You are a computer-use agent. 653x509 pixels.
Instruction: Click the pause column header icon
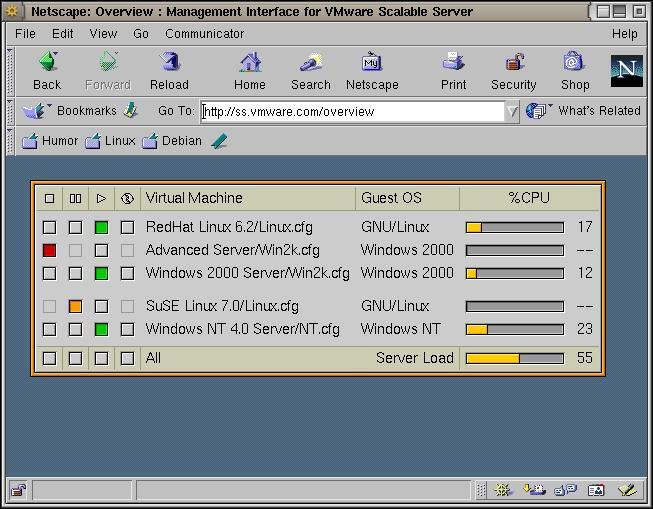point(75,198)
